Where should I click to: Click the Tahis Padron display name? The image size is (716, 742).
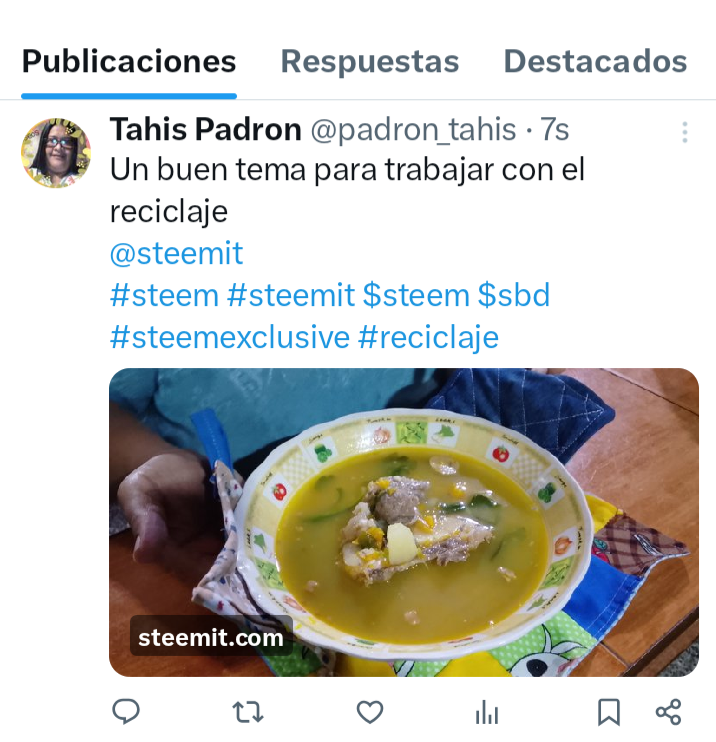tap(205, 129)
